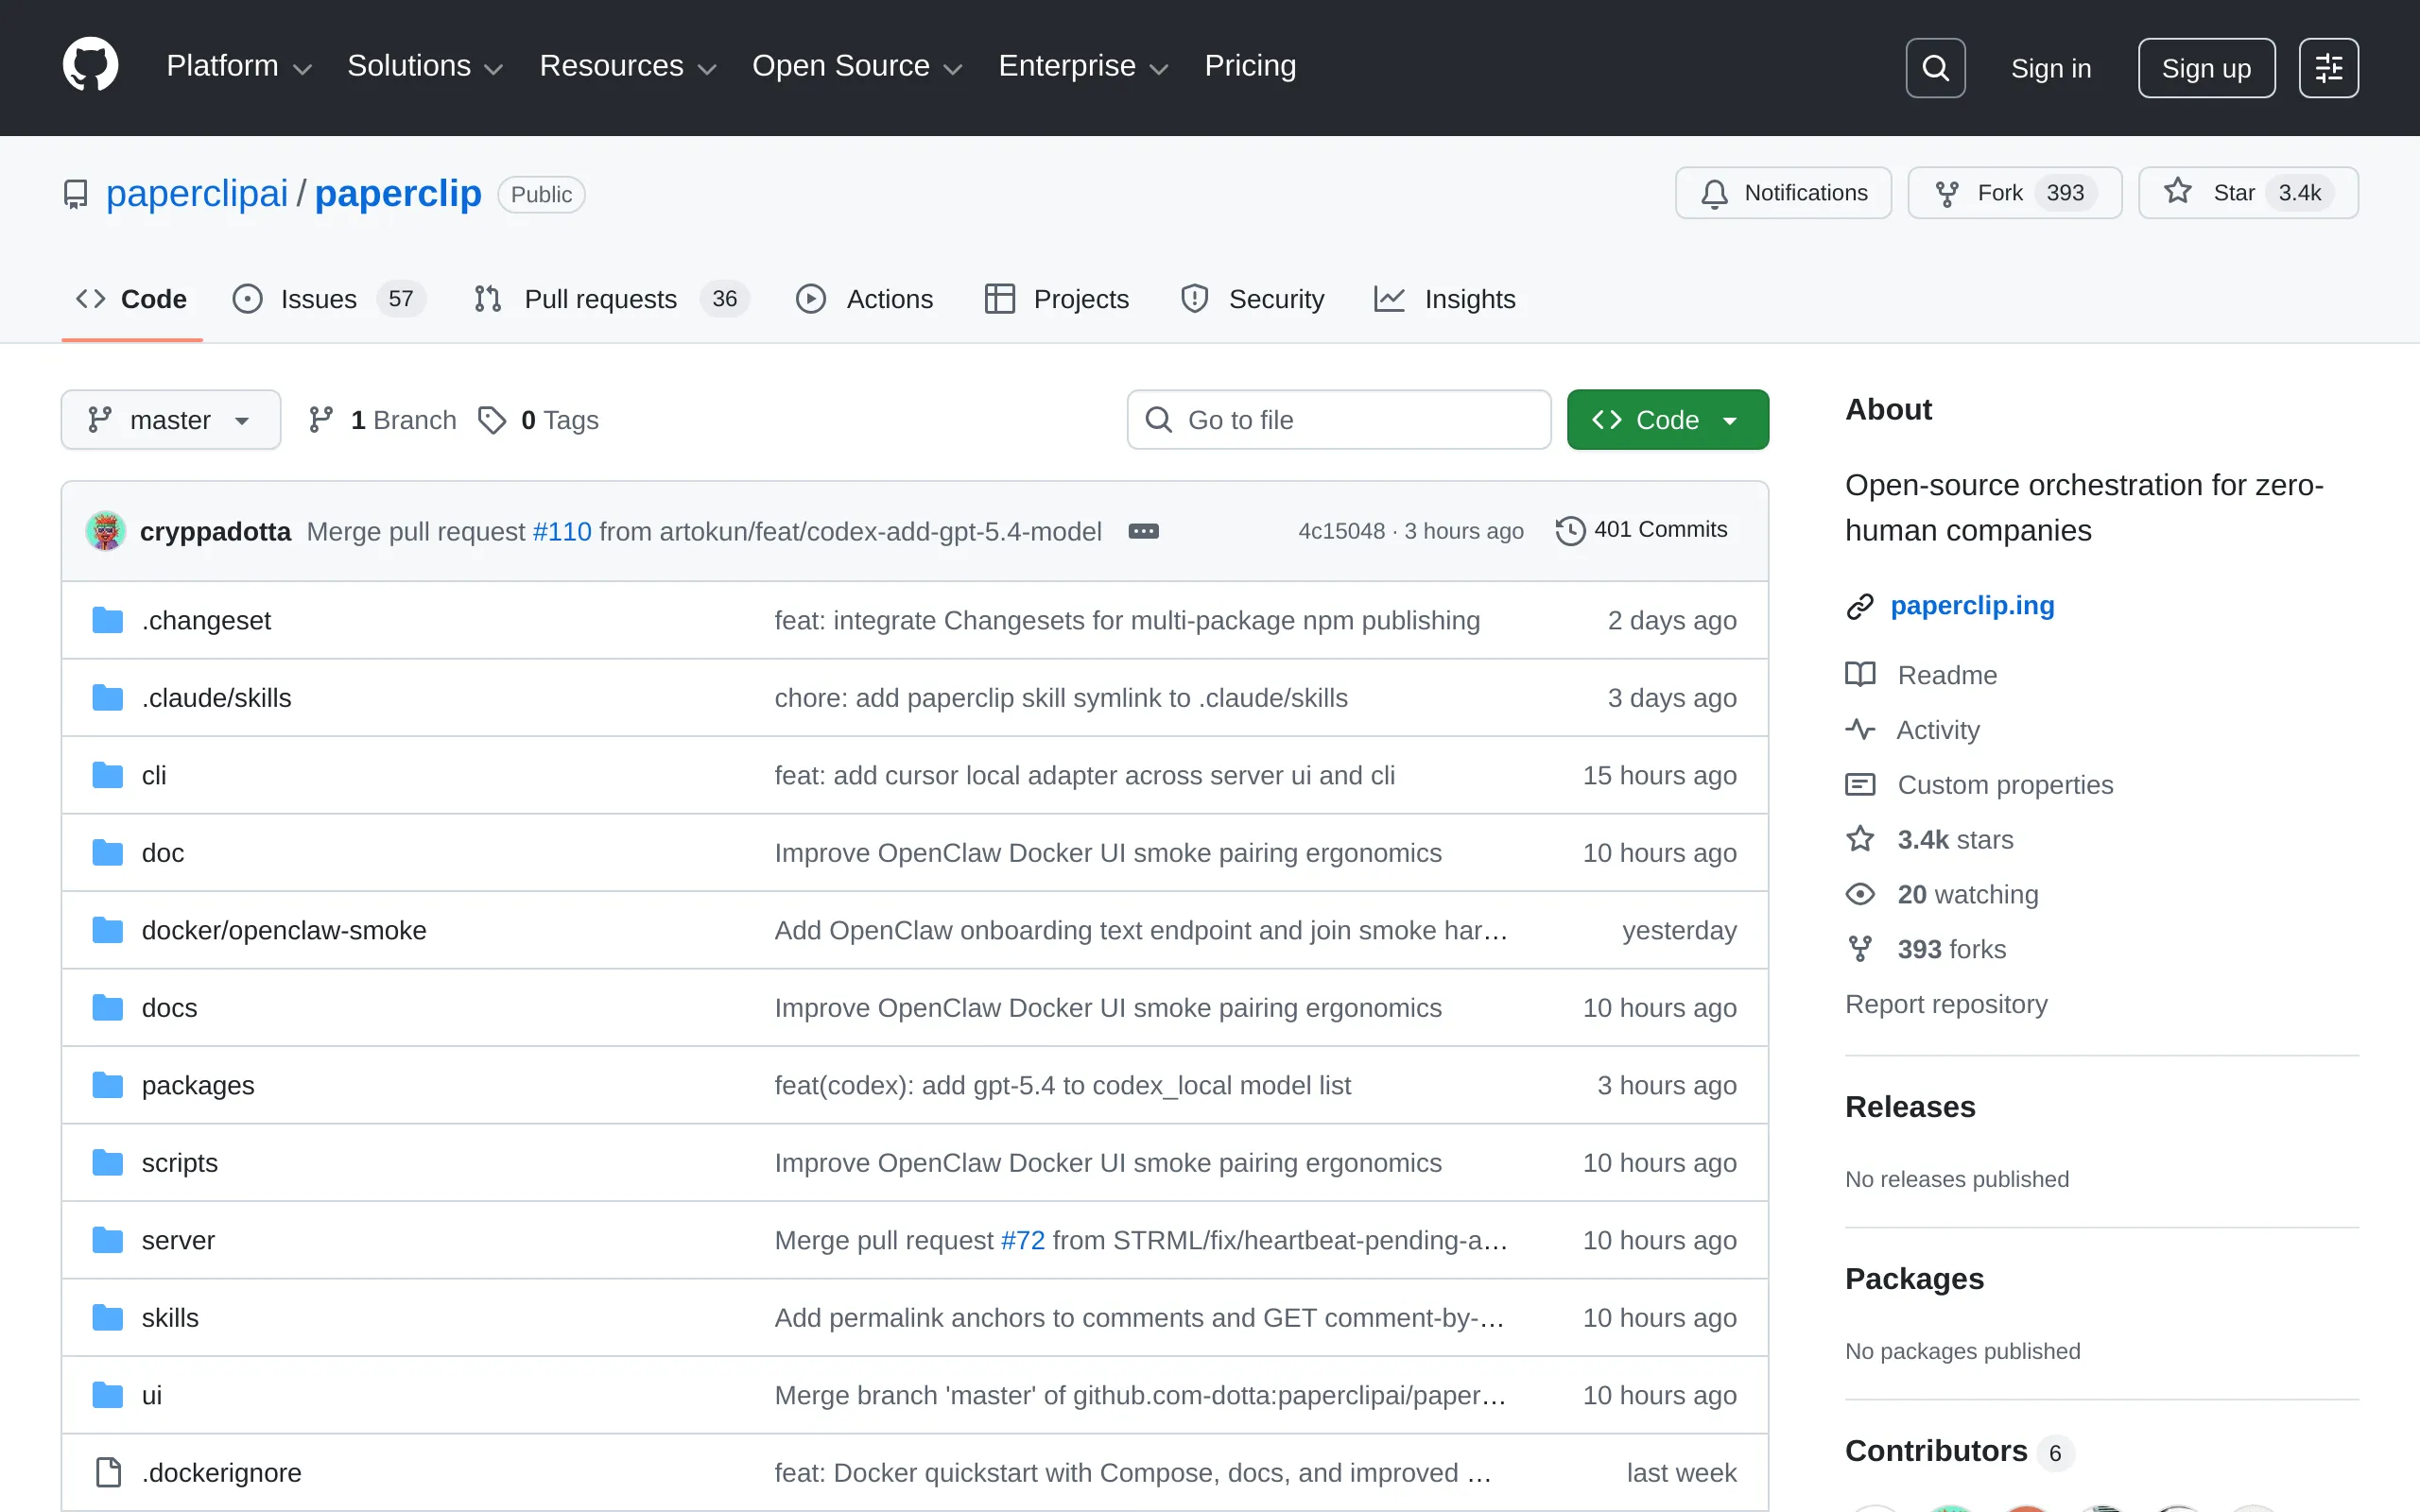Switch to the Pull requests tab
This screenshot has width=2420, height=1512.
(602, 298)
